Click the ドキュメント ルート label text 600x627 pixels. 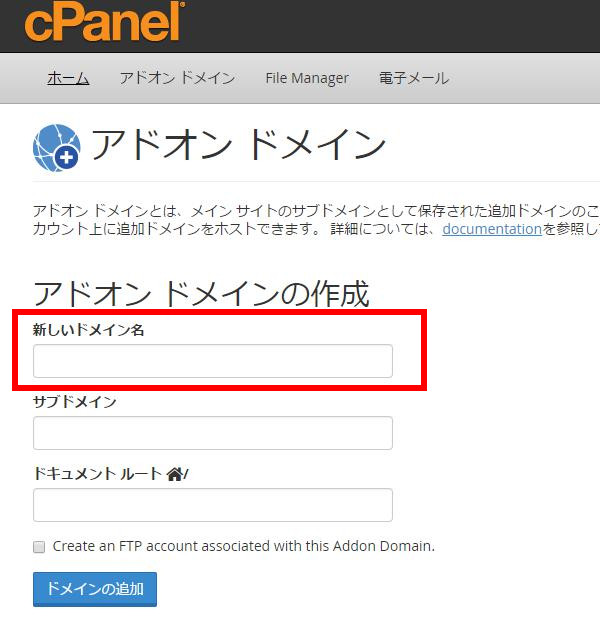pos(97,474)
